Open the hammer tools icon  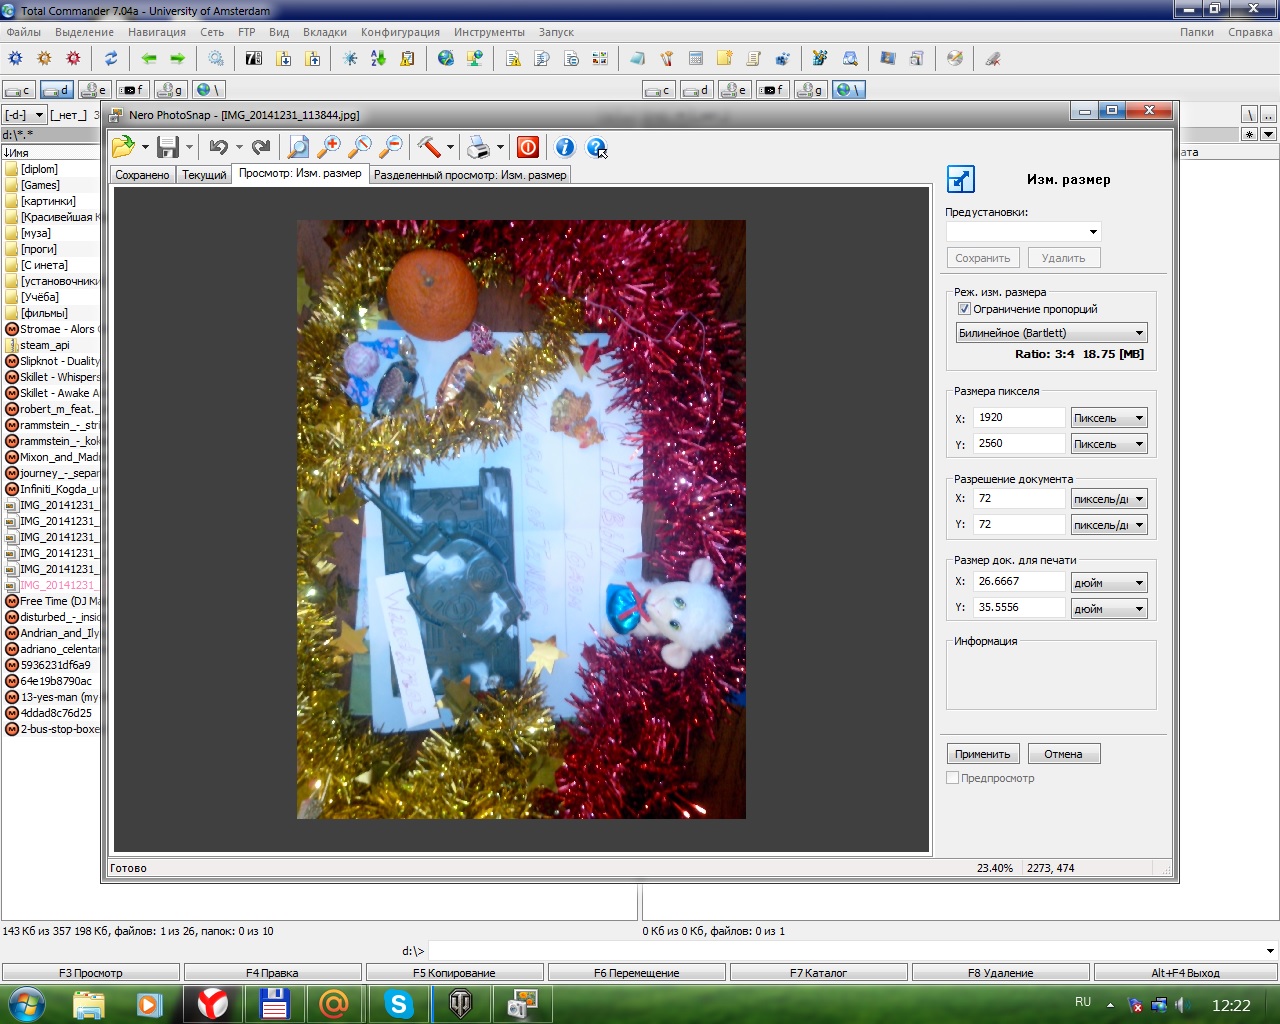click(x=429, y=148)
